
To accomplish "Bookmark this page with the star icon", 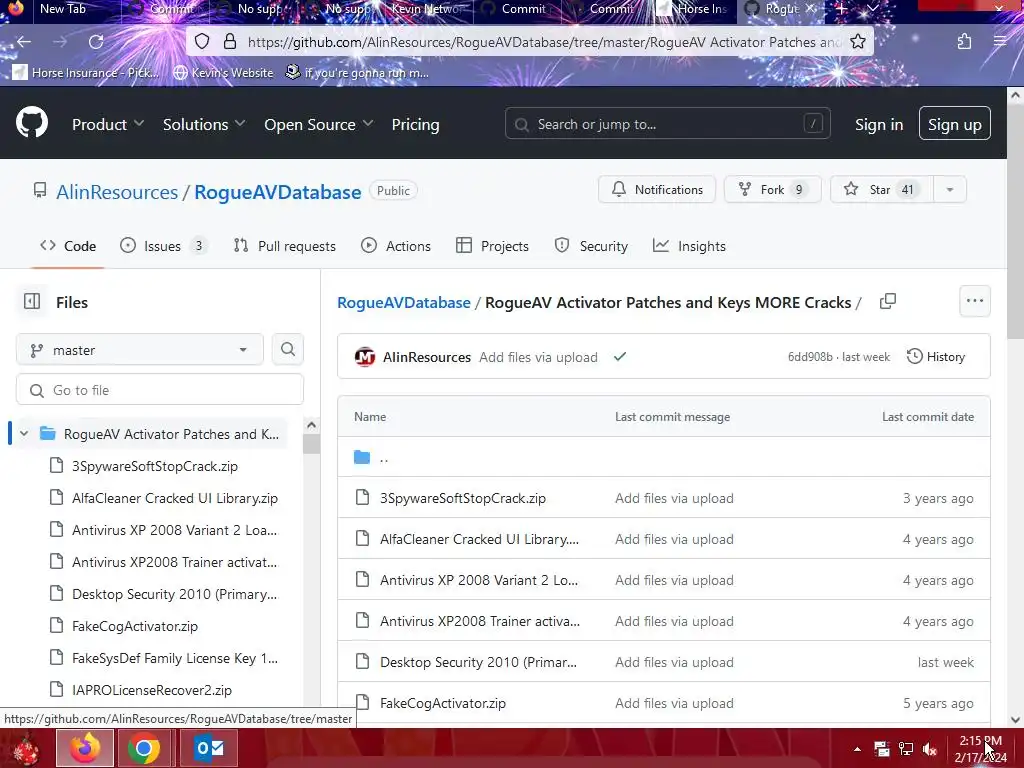I will (x=858, y=42).
